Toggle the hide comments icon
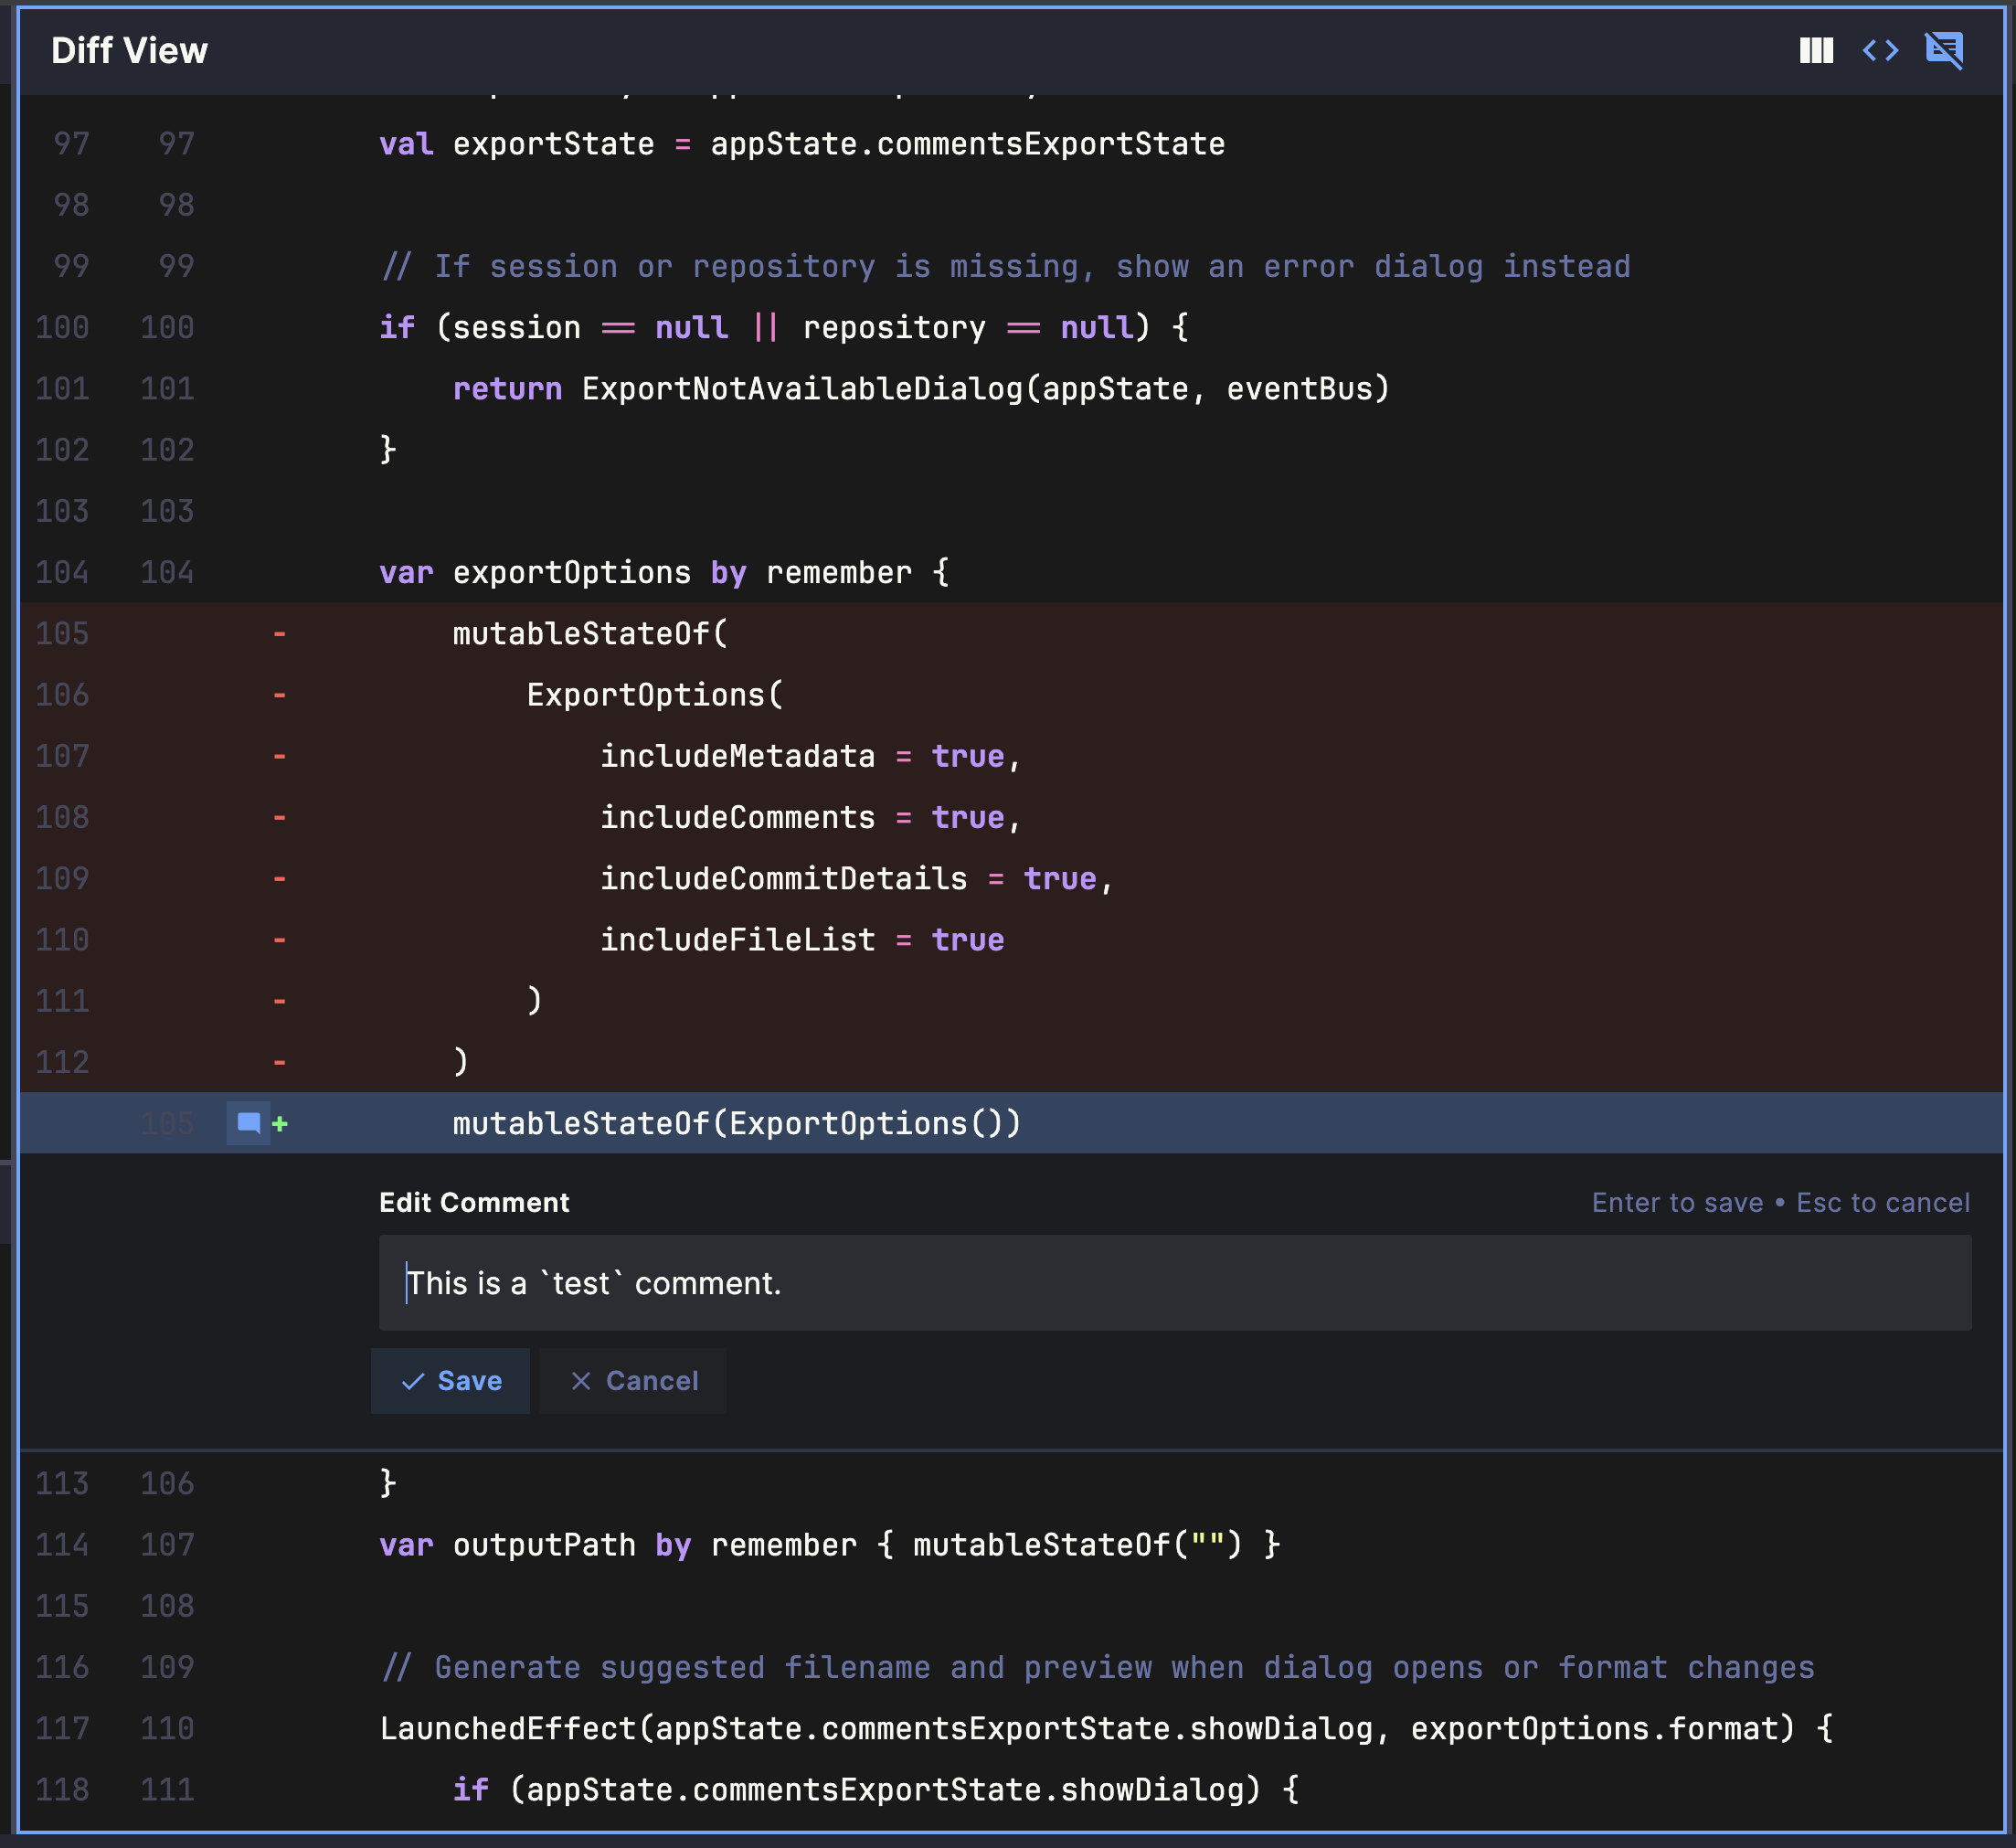2016x1848 pixels. pos(1944,50)
